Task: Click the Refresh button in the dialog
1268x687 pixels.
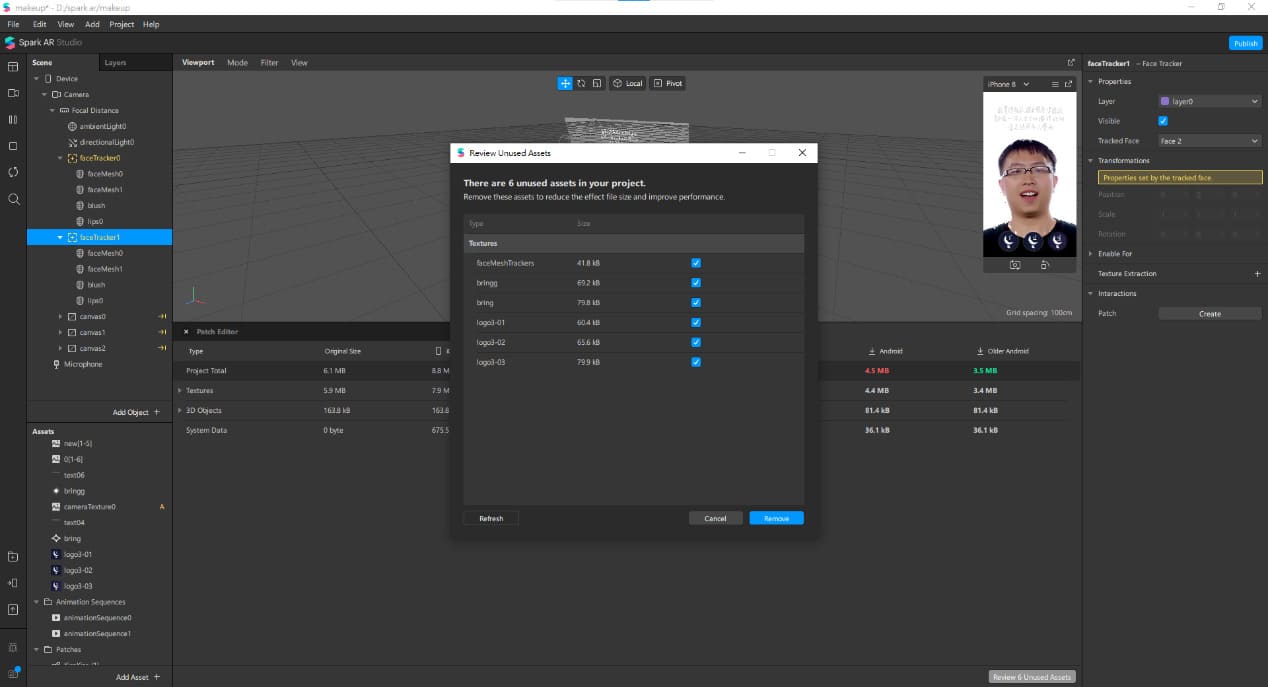Action: pyautogui.click(x=491, y=518)
